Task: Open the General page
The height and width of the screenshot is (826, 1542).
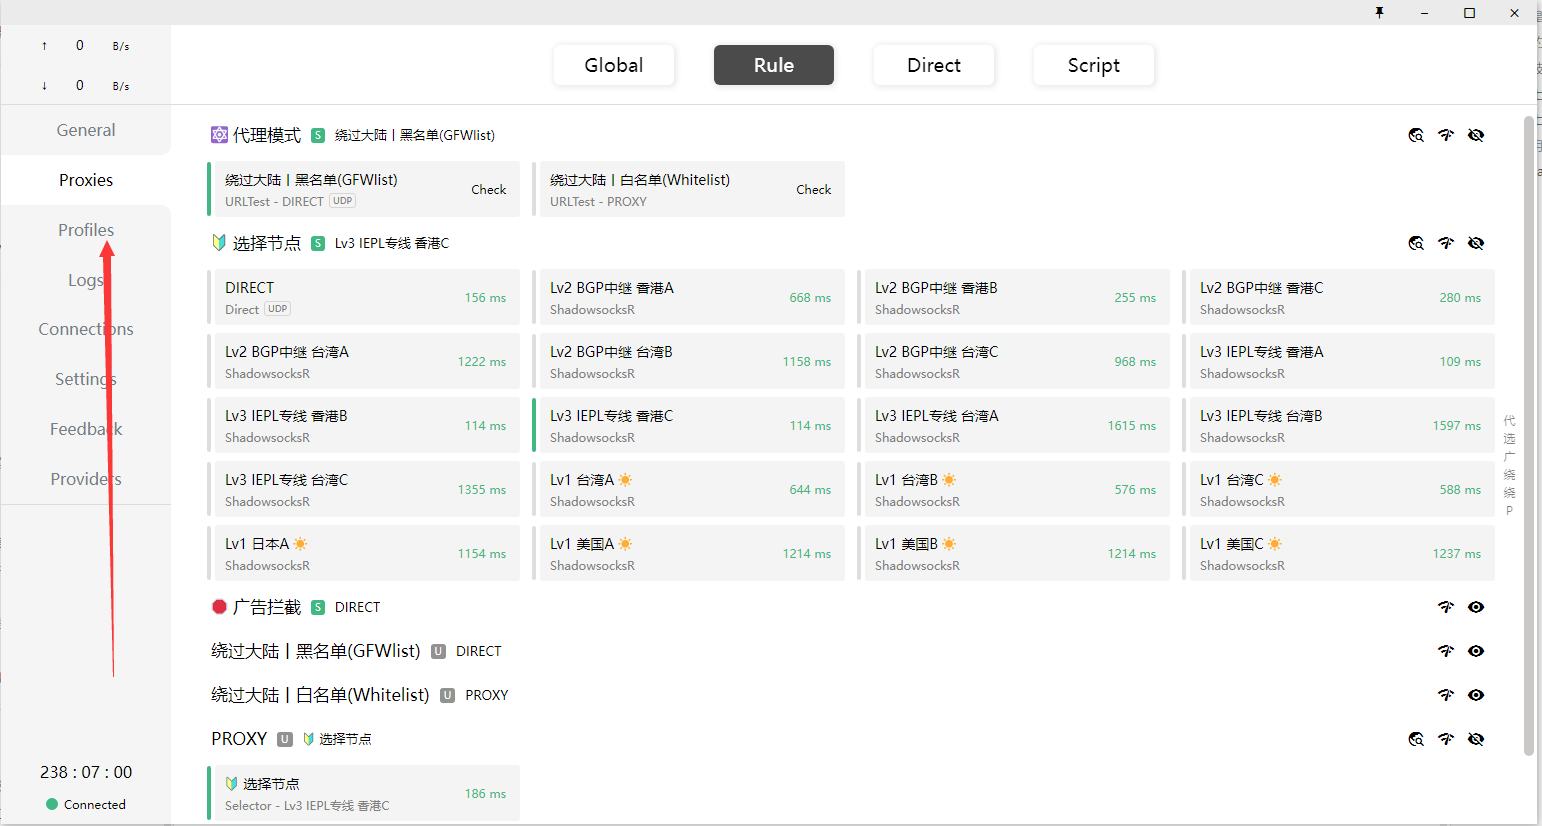Action: (x=86, y=130)
